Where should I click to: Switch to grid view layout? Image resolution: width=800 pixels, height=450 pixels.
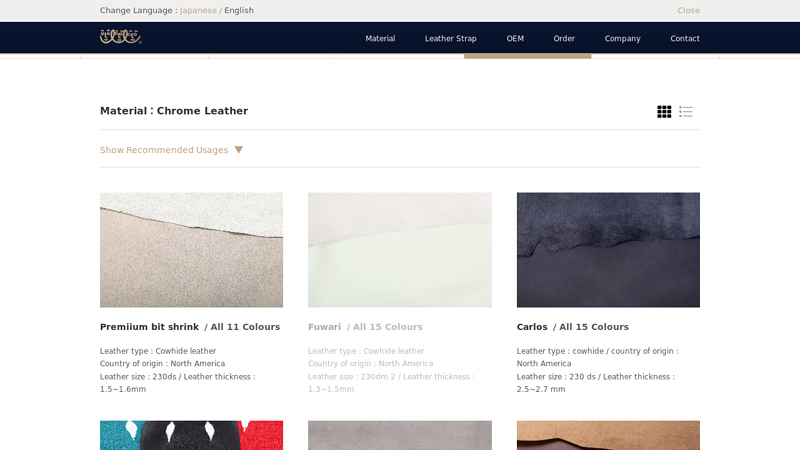click(x=664, y=112)
